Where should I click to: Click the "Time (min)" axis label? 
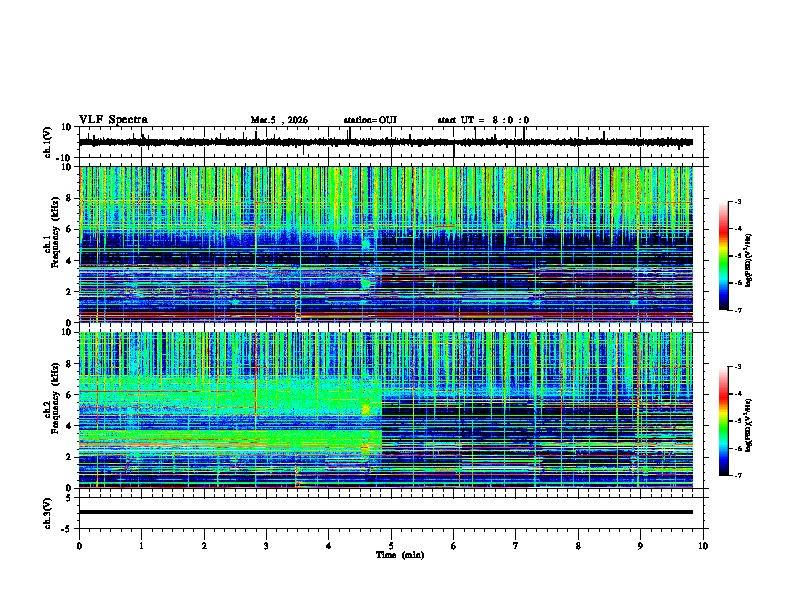tap(400, 555)
